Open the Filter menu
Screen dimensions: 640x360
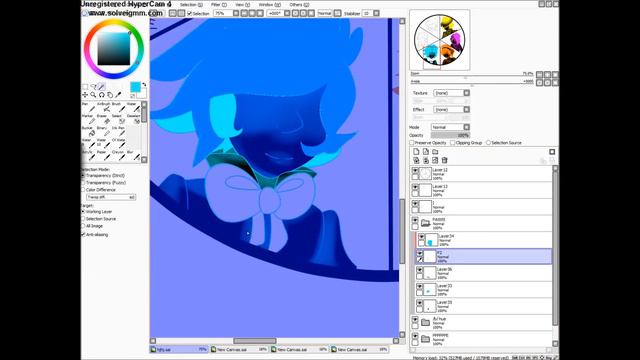tap(219, 4)
